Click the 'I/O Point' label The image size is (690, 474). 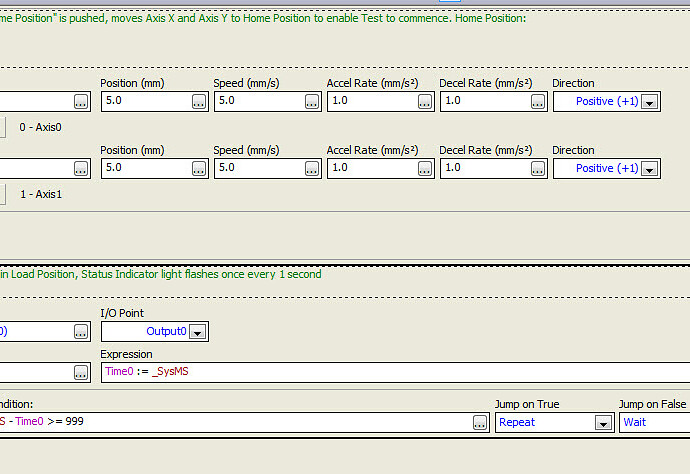[x=122, y=313]
